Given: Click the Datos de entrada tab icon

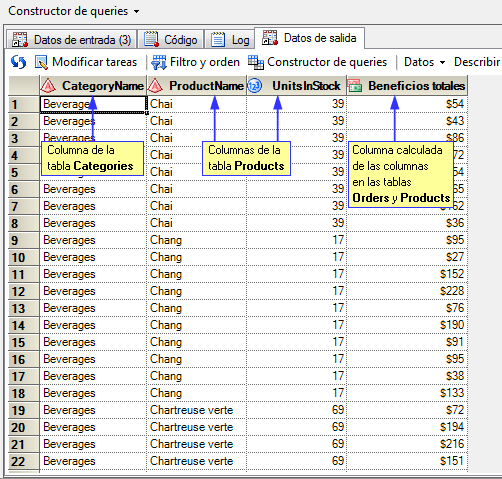Looking at the screenshot, I should (x=20, y=40).
